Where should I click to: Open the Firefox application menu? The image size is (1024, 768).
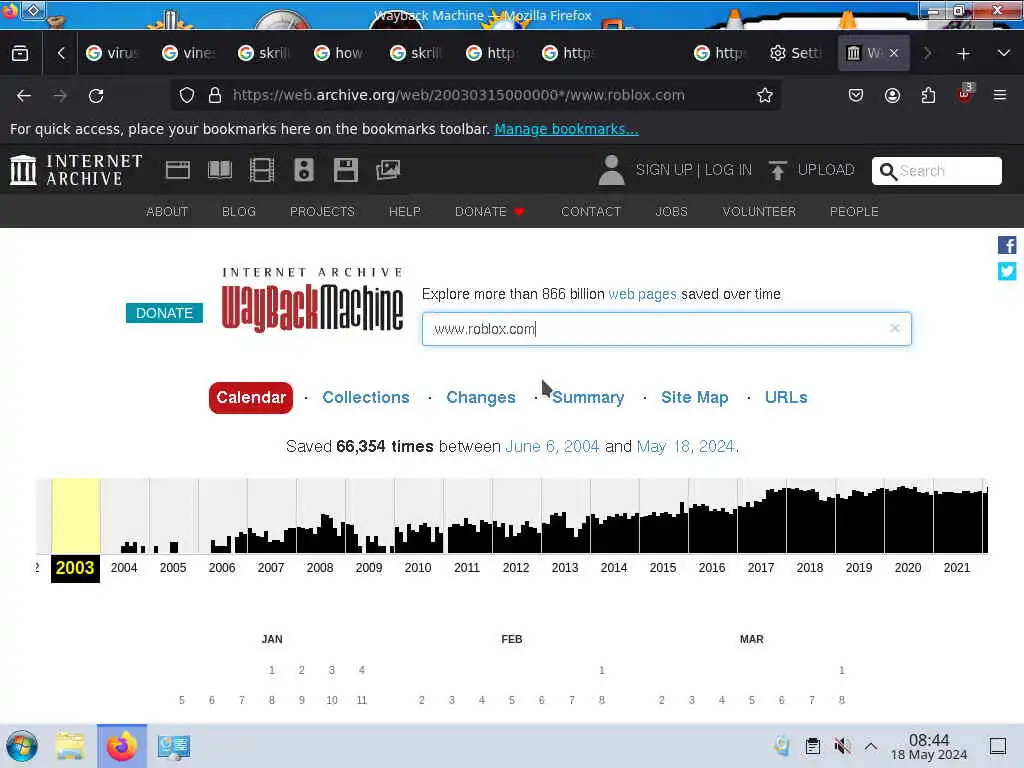[1000, 95]
